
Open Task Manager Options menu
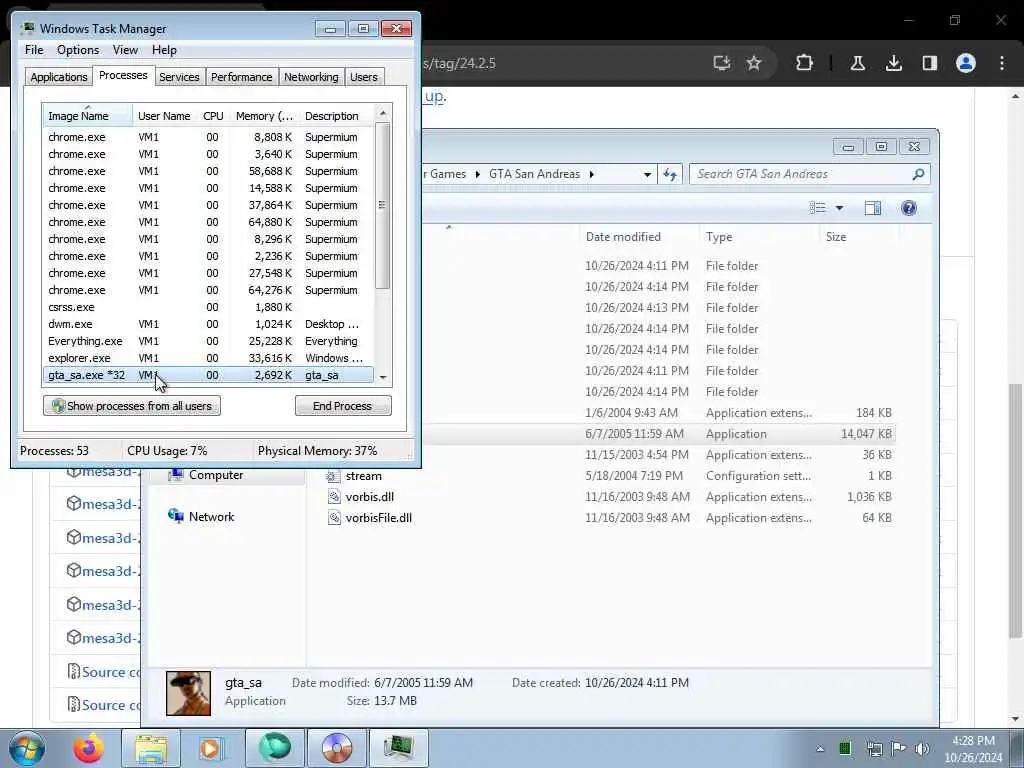coord(78,50)
